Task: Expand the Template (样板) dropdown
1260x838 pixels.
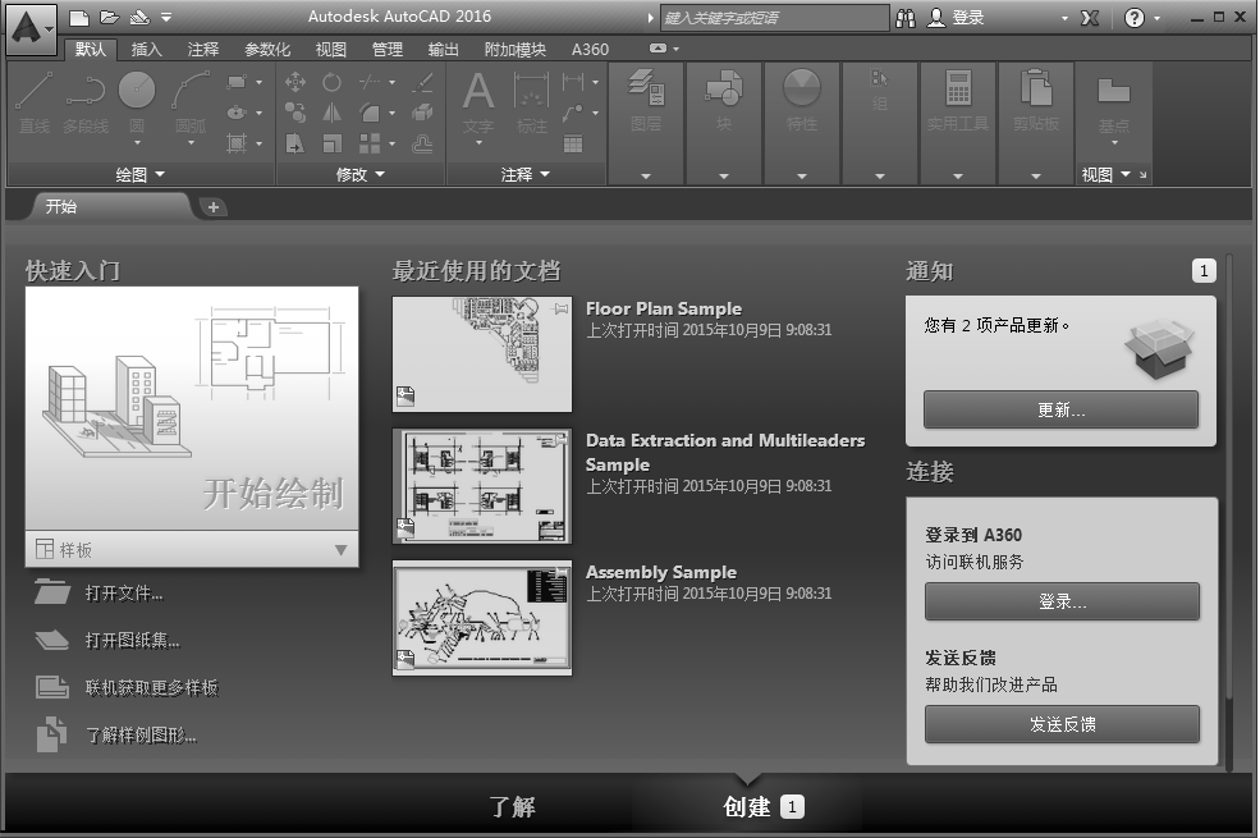Action: click(x=340, y=550)
